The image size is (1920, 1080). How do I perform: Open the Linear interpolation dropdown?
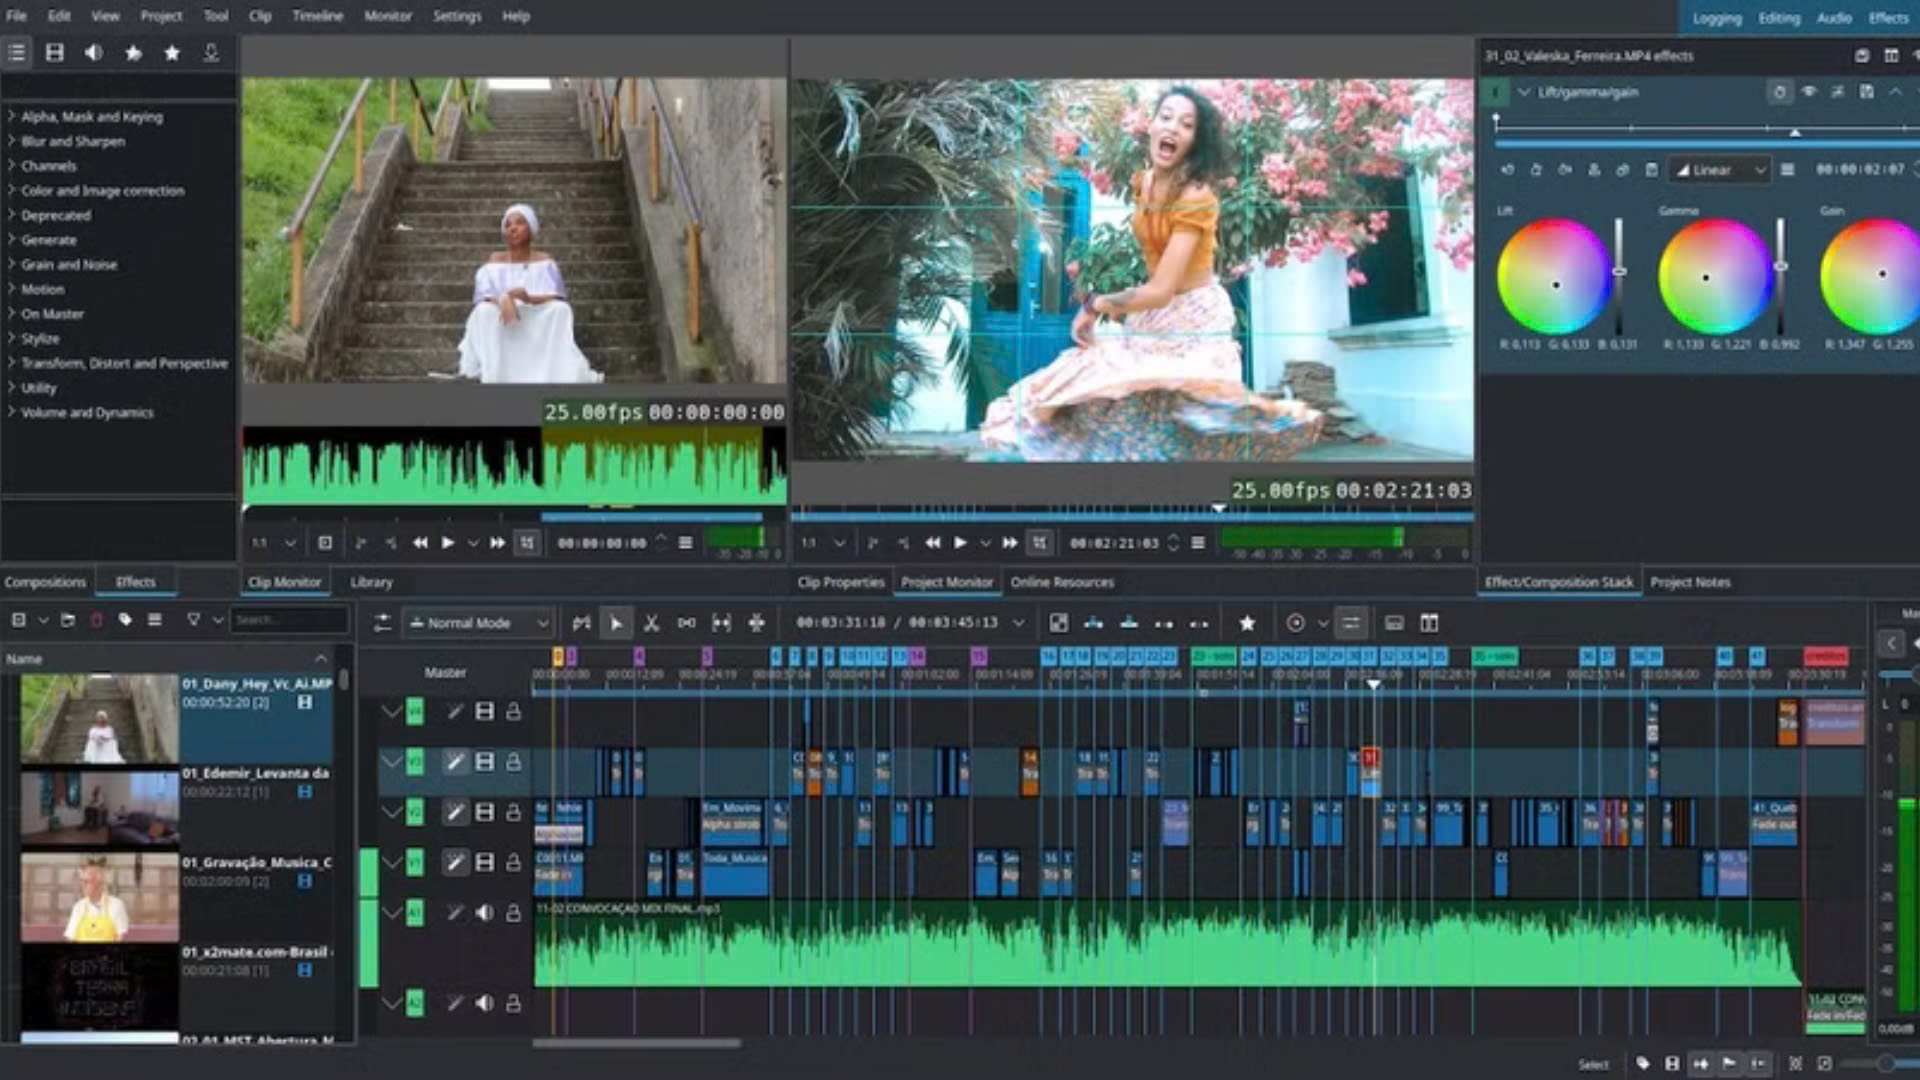click(x=1720, y=170)
